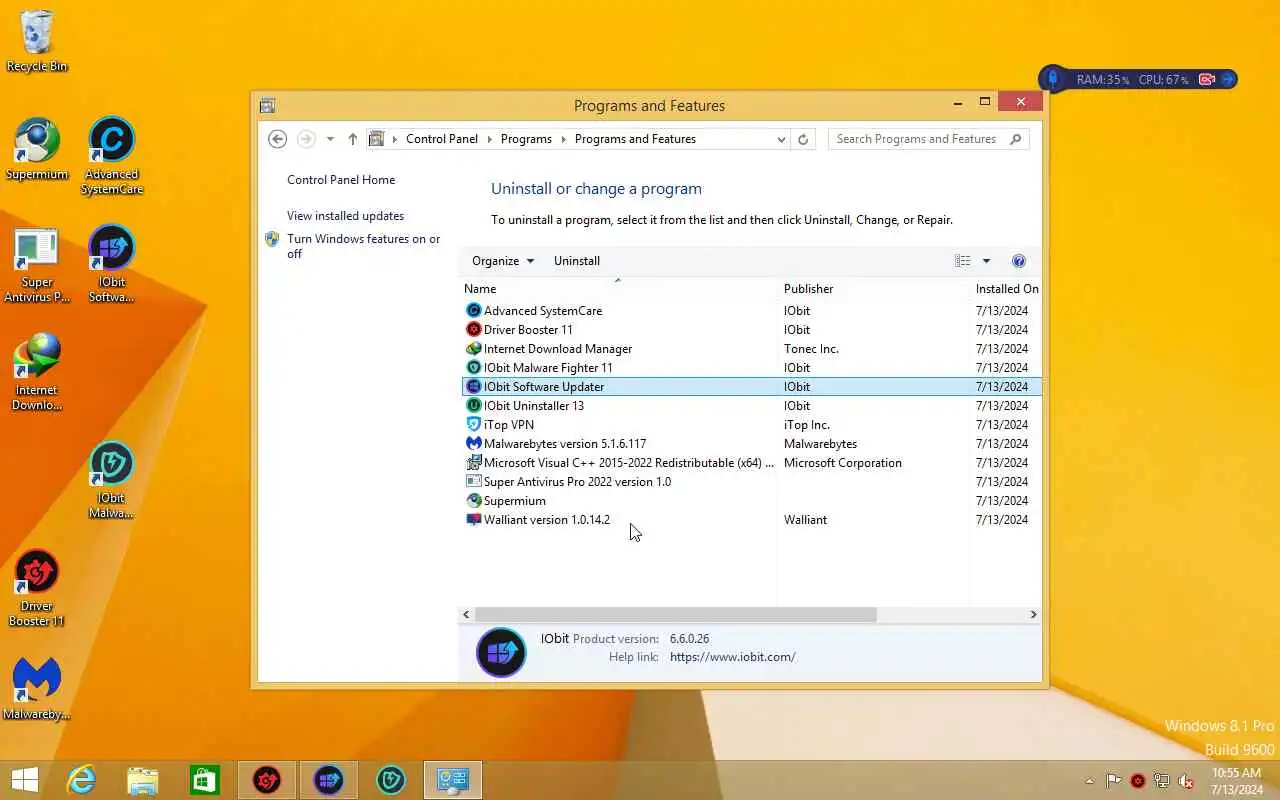Select Advanced SystemCare in the program list
The height and width of the screenshot is (800, 1280).
click(750, 311)
